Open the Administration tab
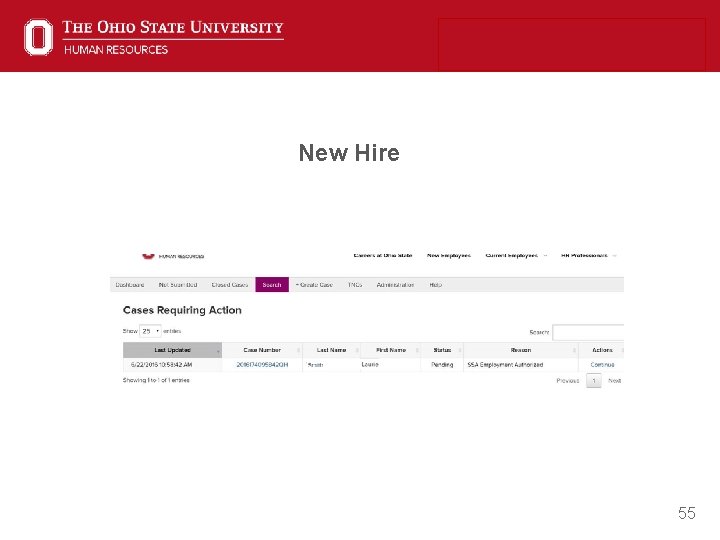 [395, 285]
